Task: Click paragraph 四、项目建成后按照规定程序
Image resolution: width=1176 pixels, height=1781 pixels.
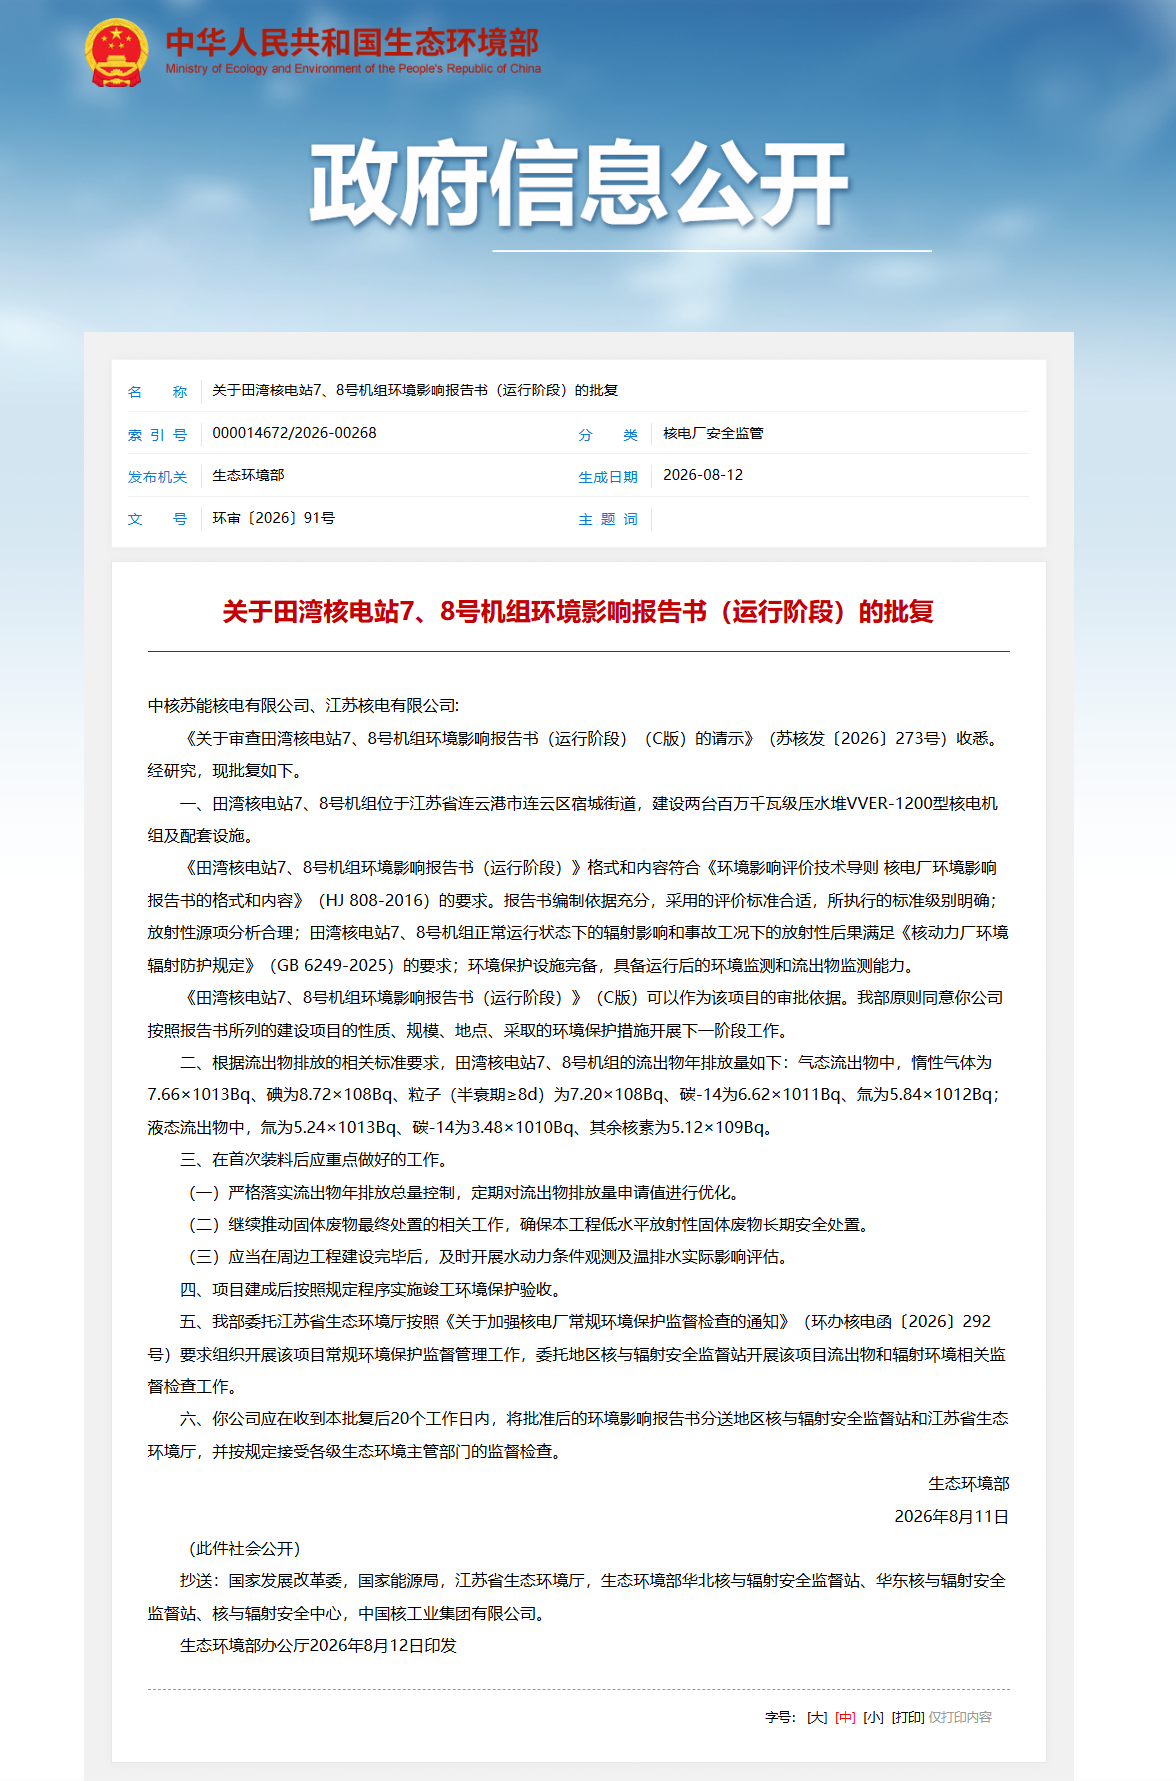Action: [x=374, y=1289]
